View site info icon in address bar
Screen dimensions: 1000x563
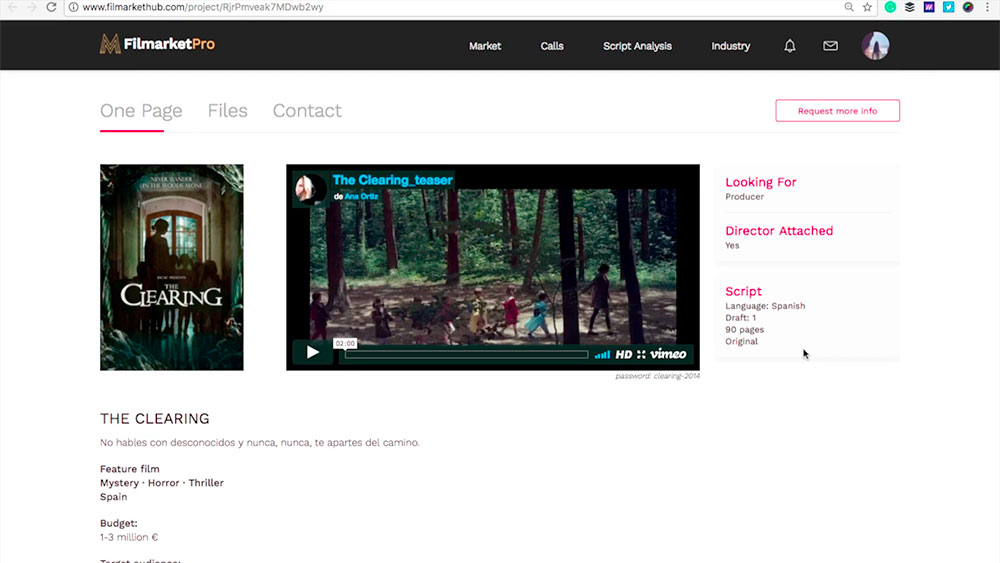coord(73,7)
